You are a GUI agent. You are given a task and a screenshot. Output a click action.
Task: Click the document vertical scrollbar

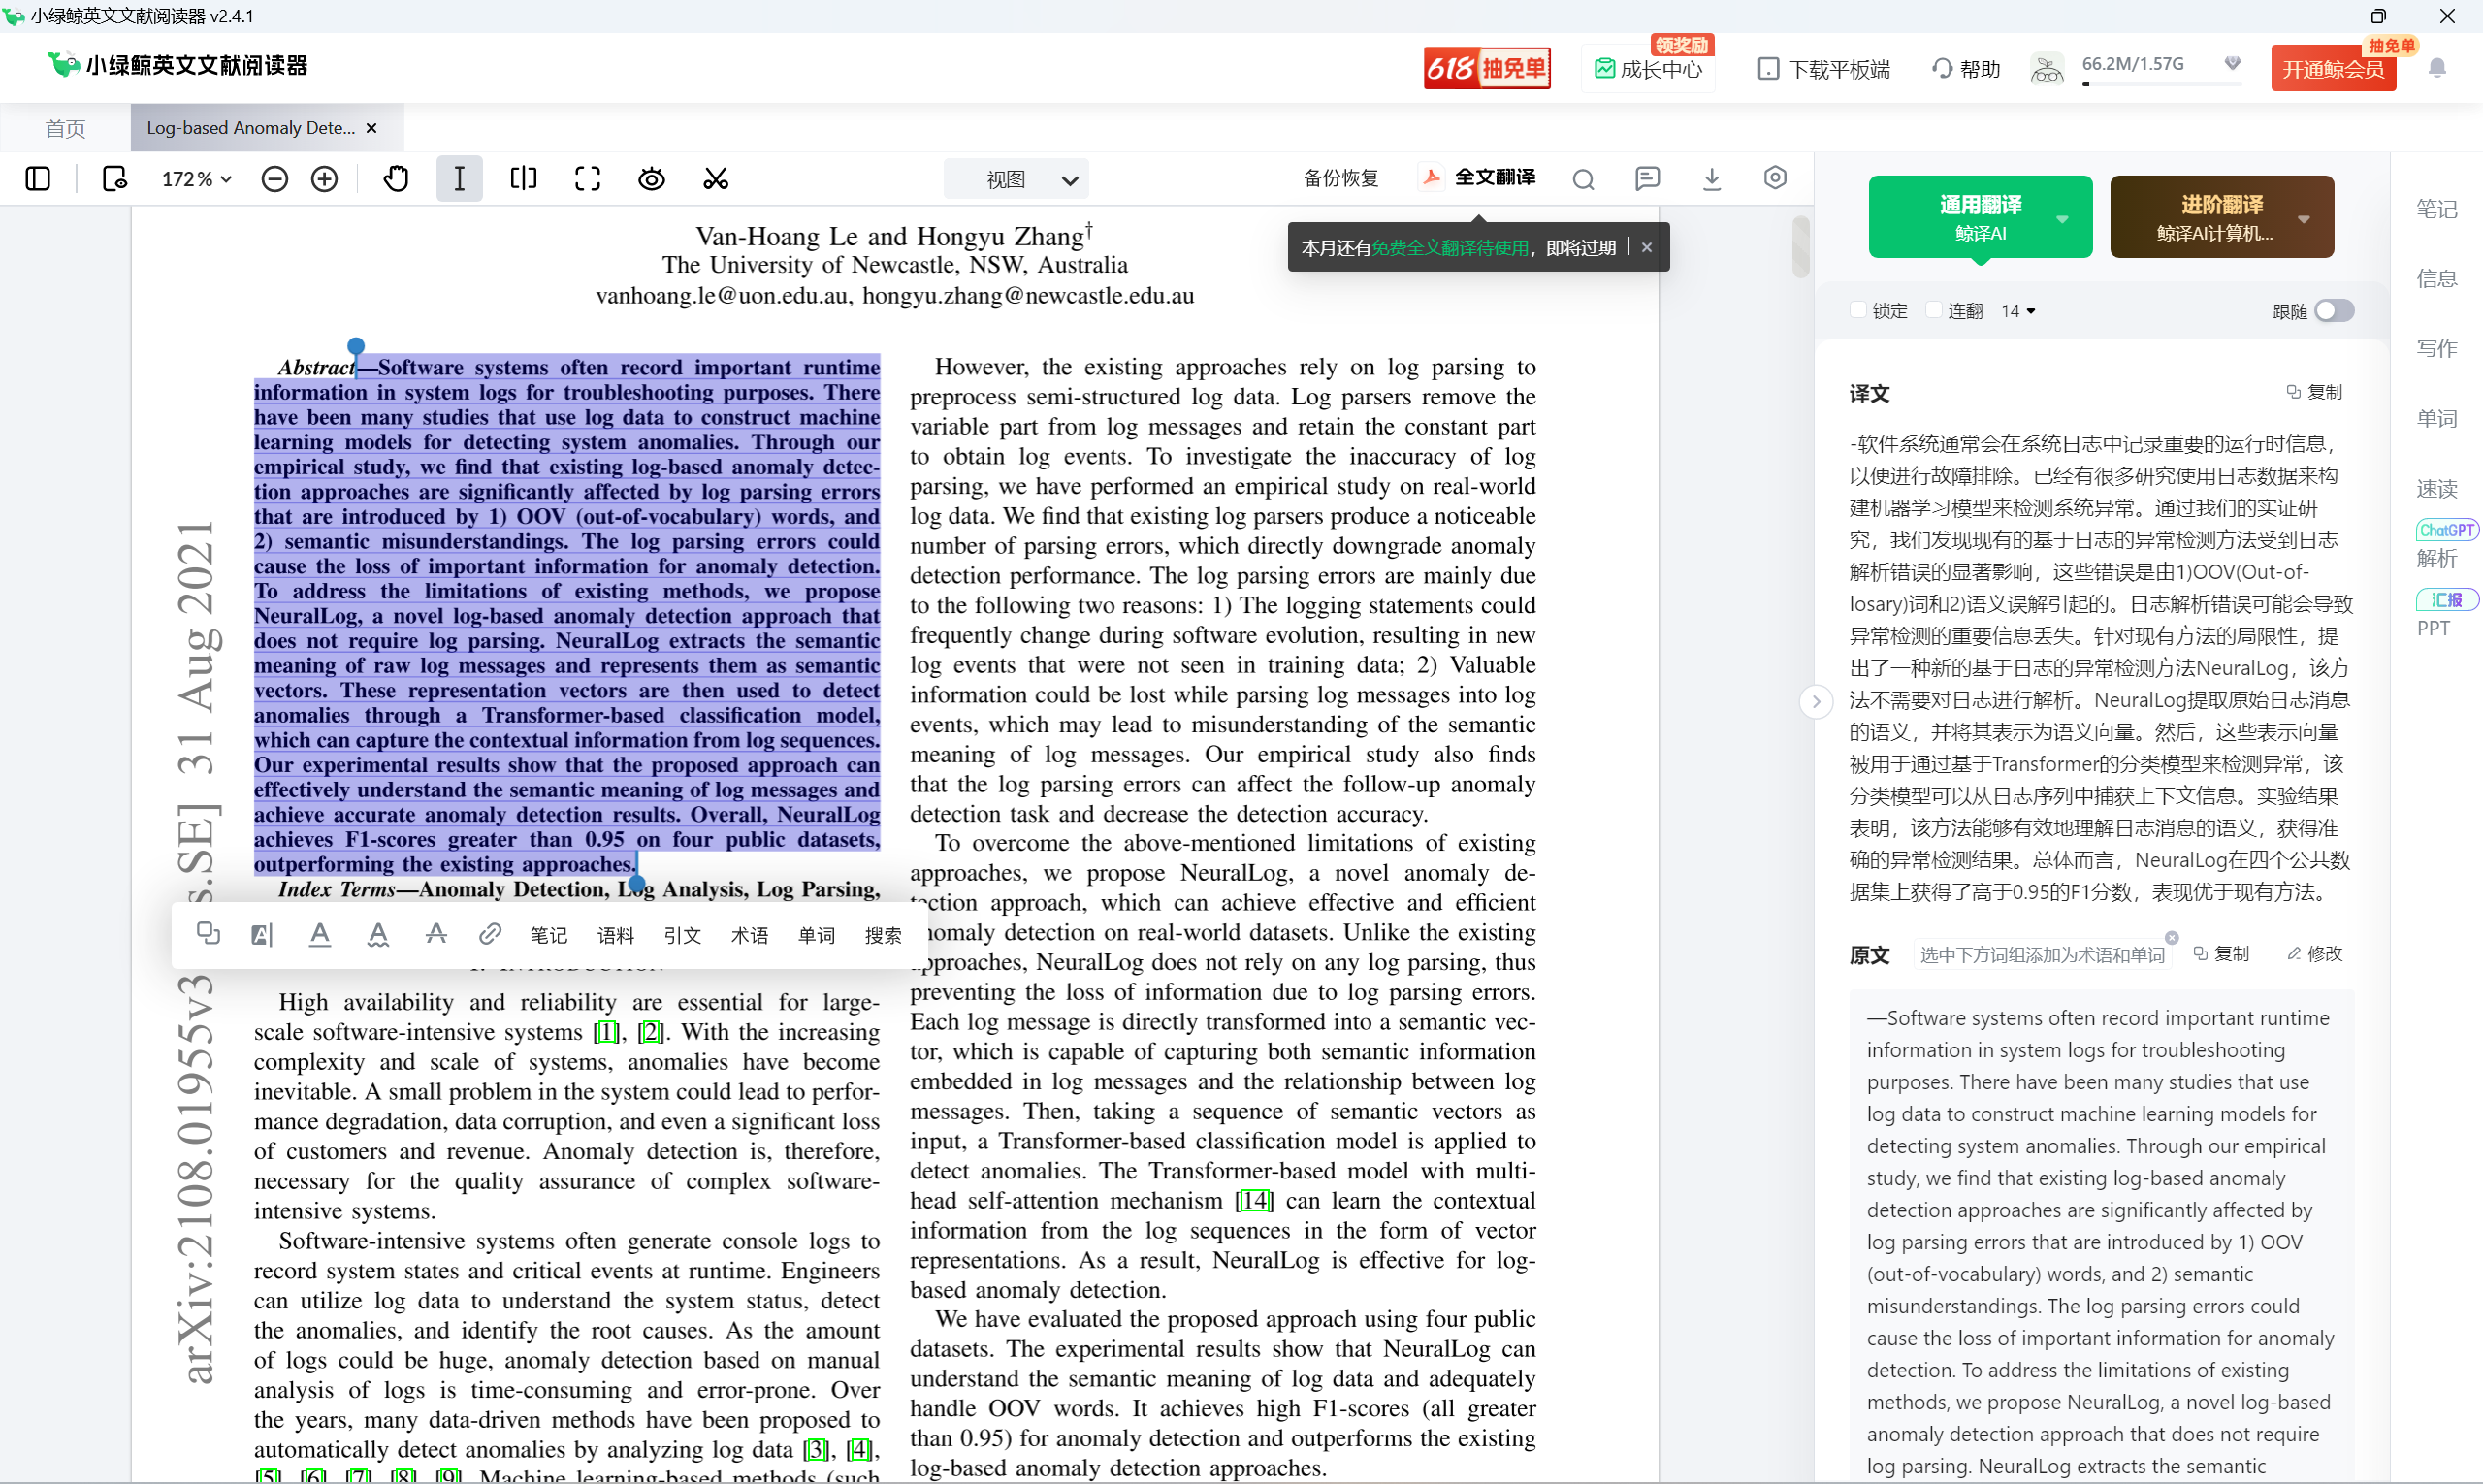click(x=1800, y=247)
